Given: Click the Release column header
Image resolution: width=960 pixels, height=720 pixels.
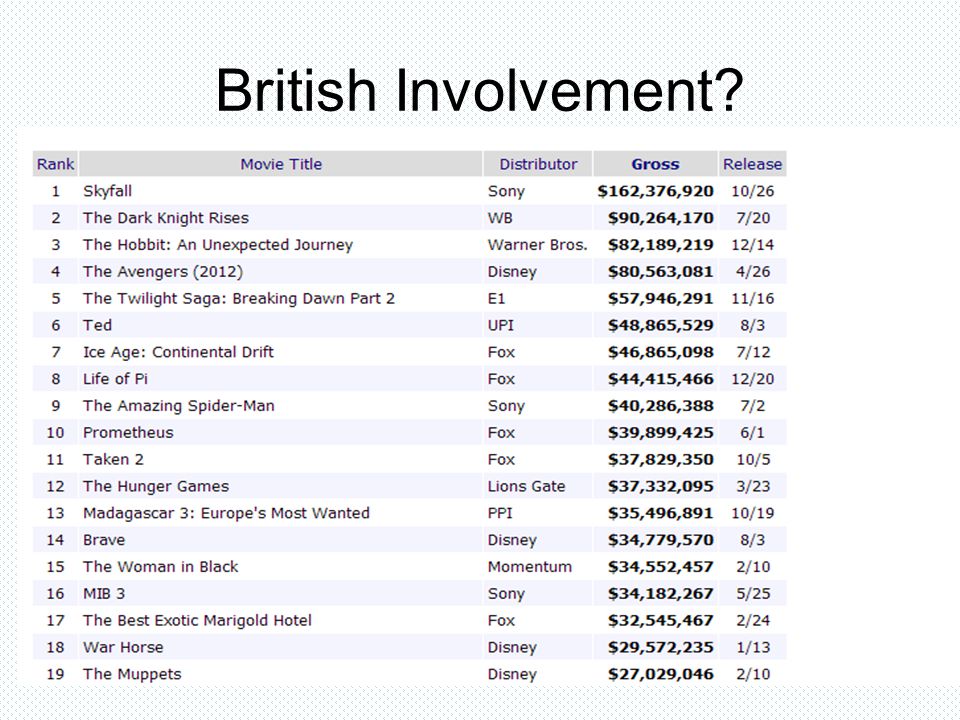Looking at the screenshot, I should tap(752, 164).
